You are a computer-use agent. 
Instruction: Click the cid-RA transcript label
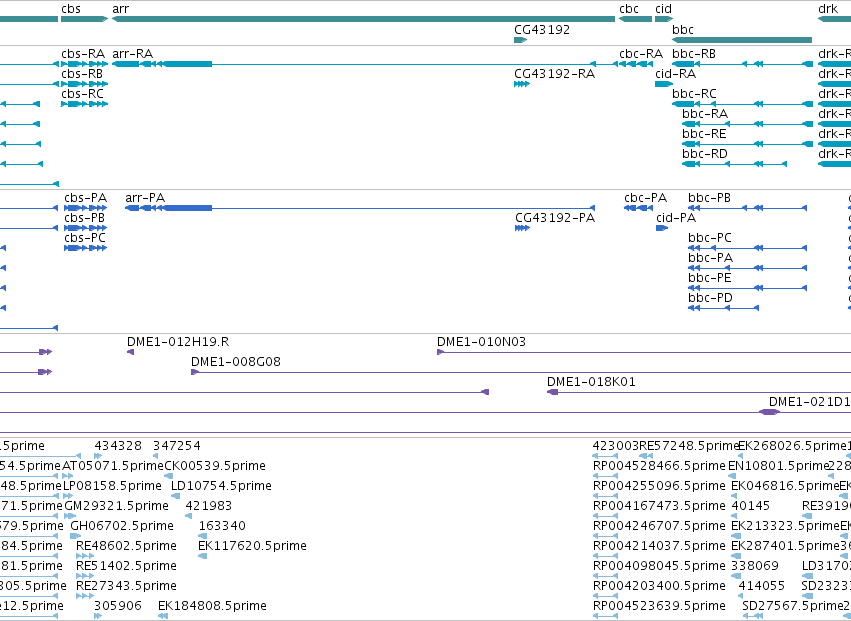[675, 74]
